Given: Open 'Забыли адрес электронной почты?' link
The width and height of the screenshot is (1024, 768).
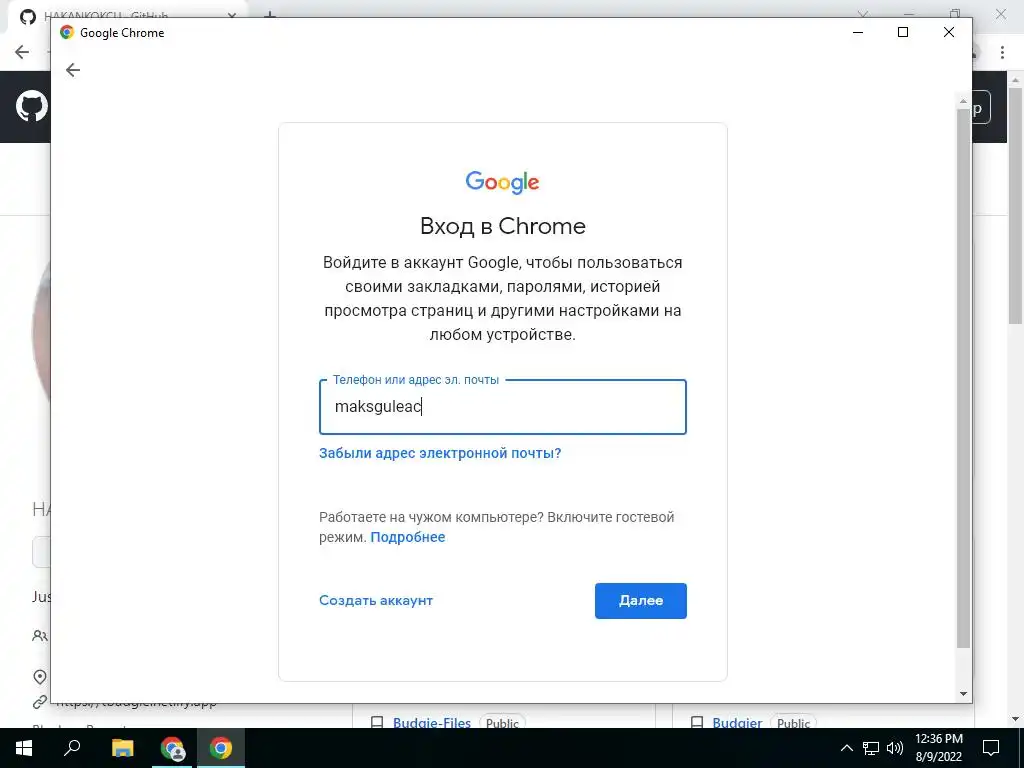Looking at the screenshot, I should (x=440, y=453).
